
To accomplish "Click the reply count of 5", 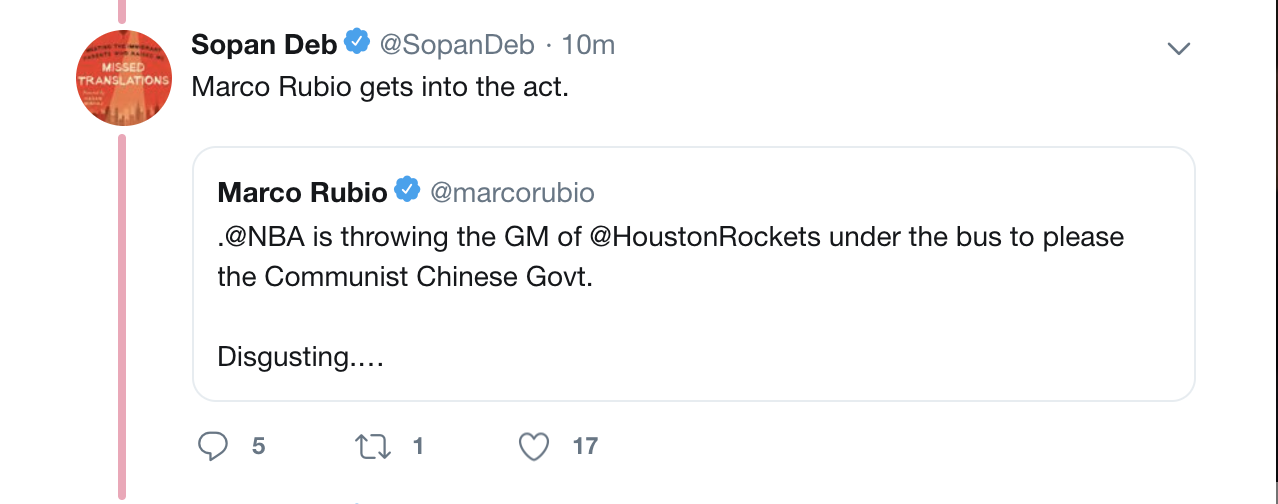I will (x=258, y=446).
